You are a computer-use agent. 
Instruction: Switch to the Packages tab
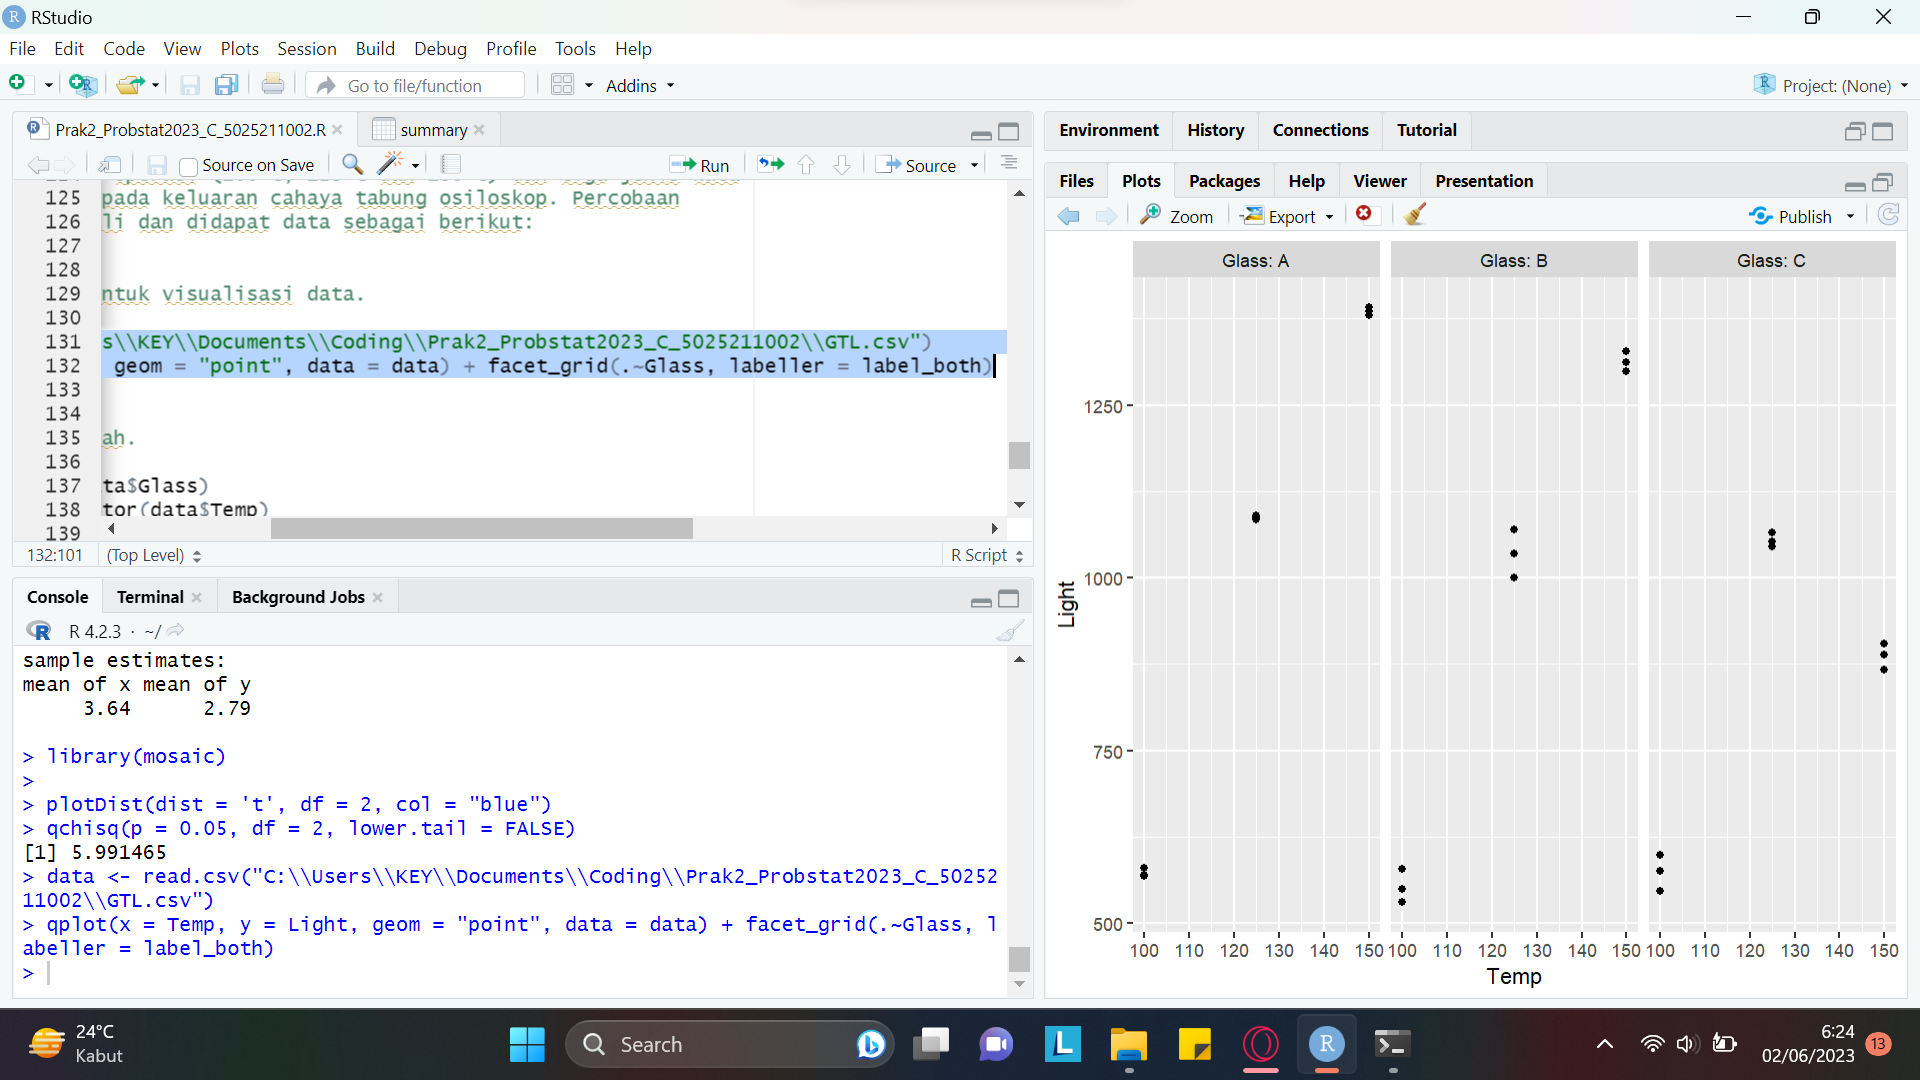(1224, 180)
